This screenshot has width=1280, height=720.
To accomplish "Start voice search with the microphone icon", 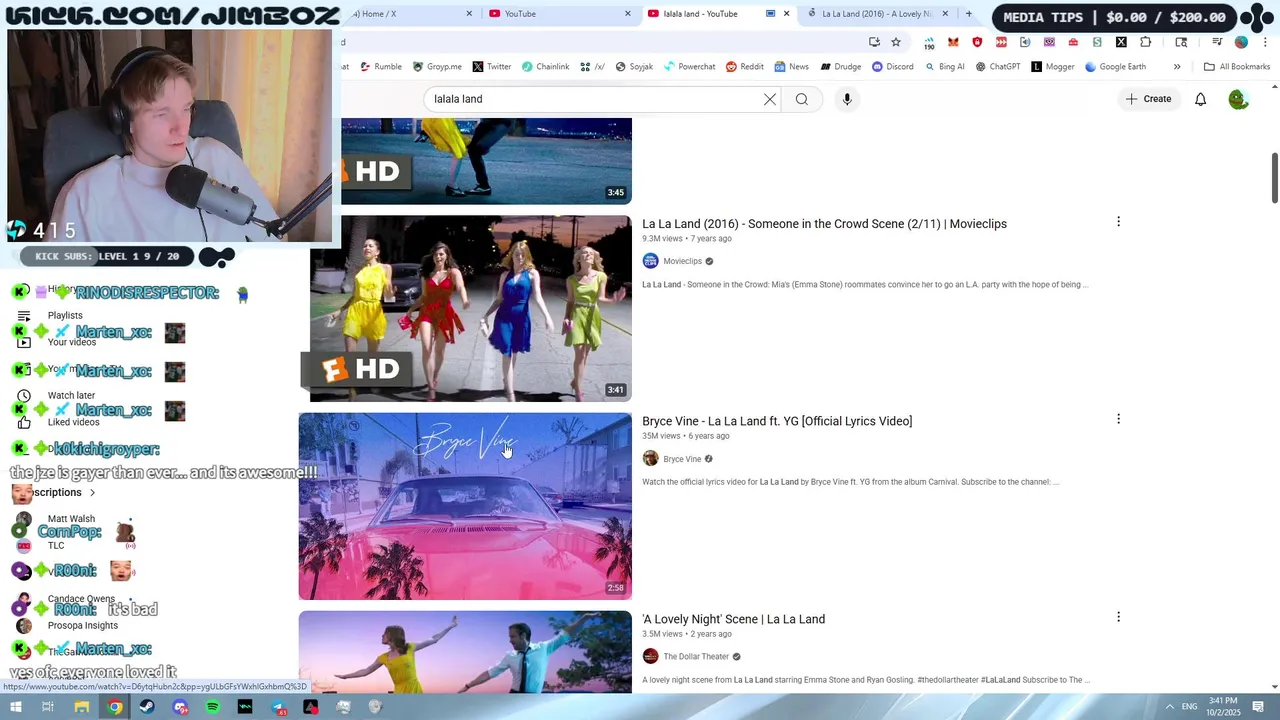I will (x=847, y=99).
